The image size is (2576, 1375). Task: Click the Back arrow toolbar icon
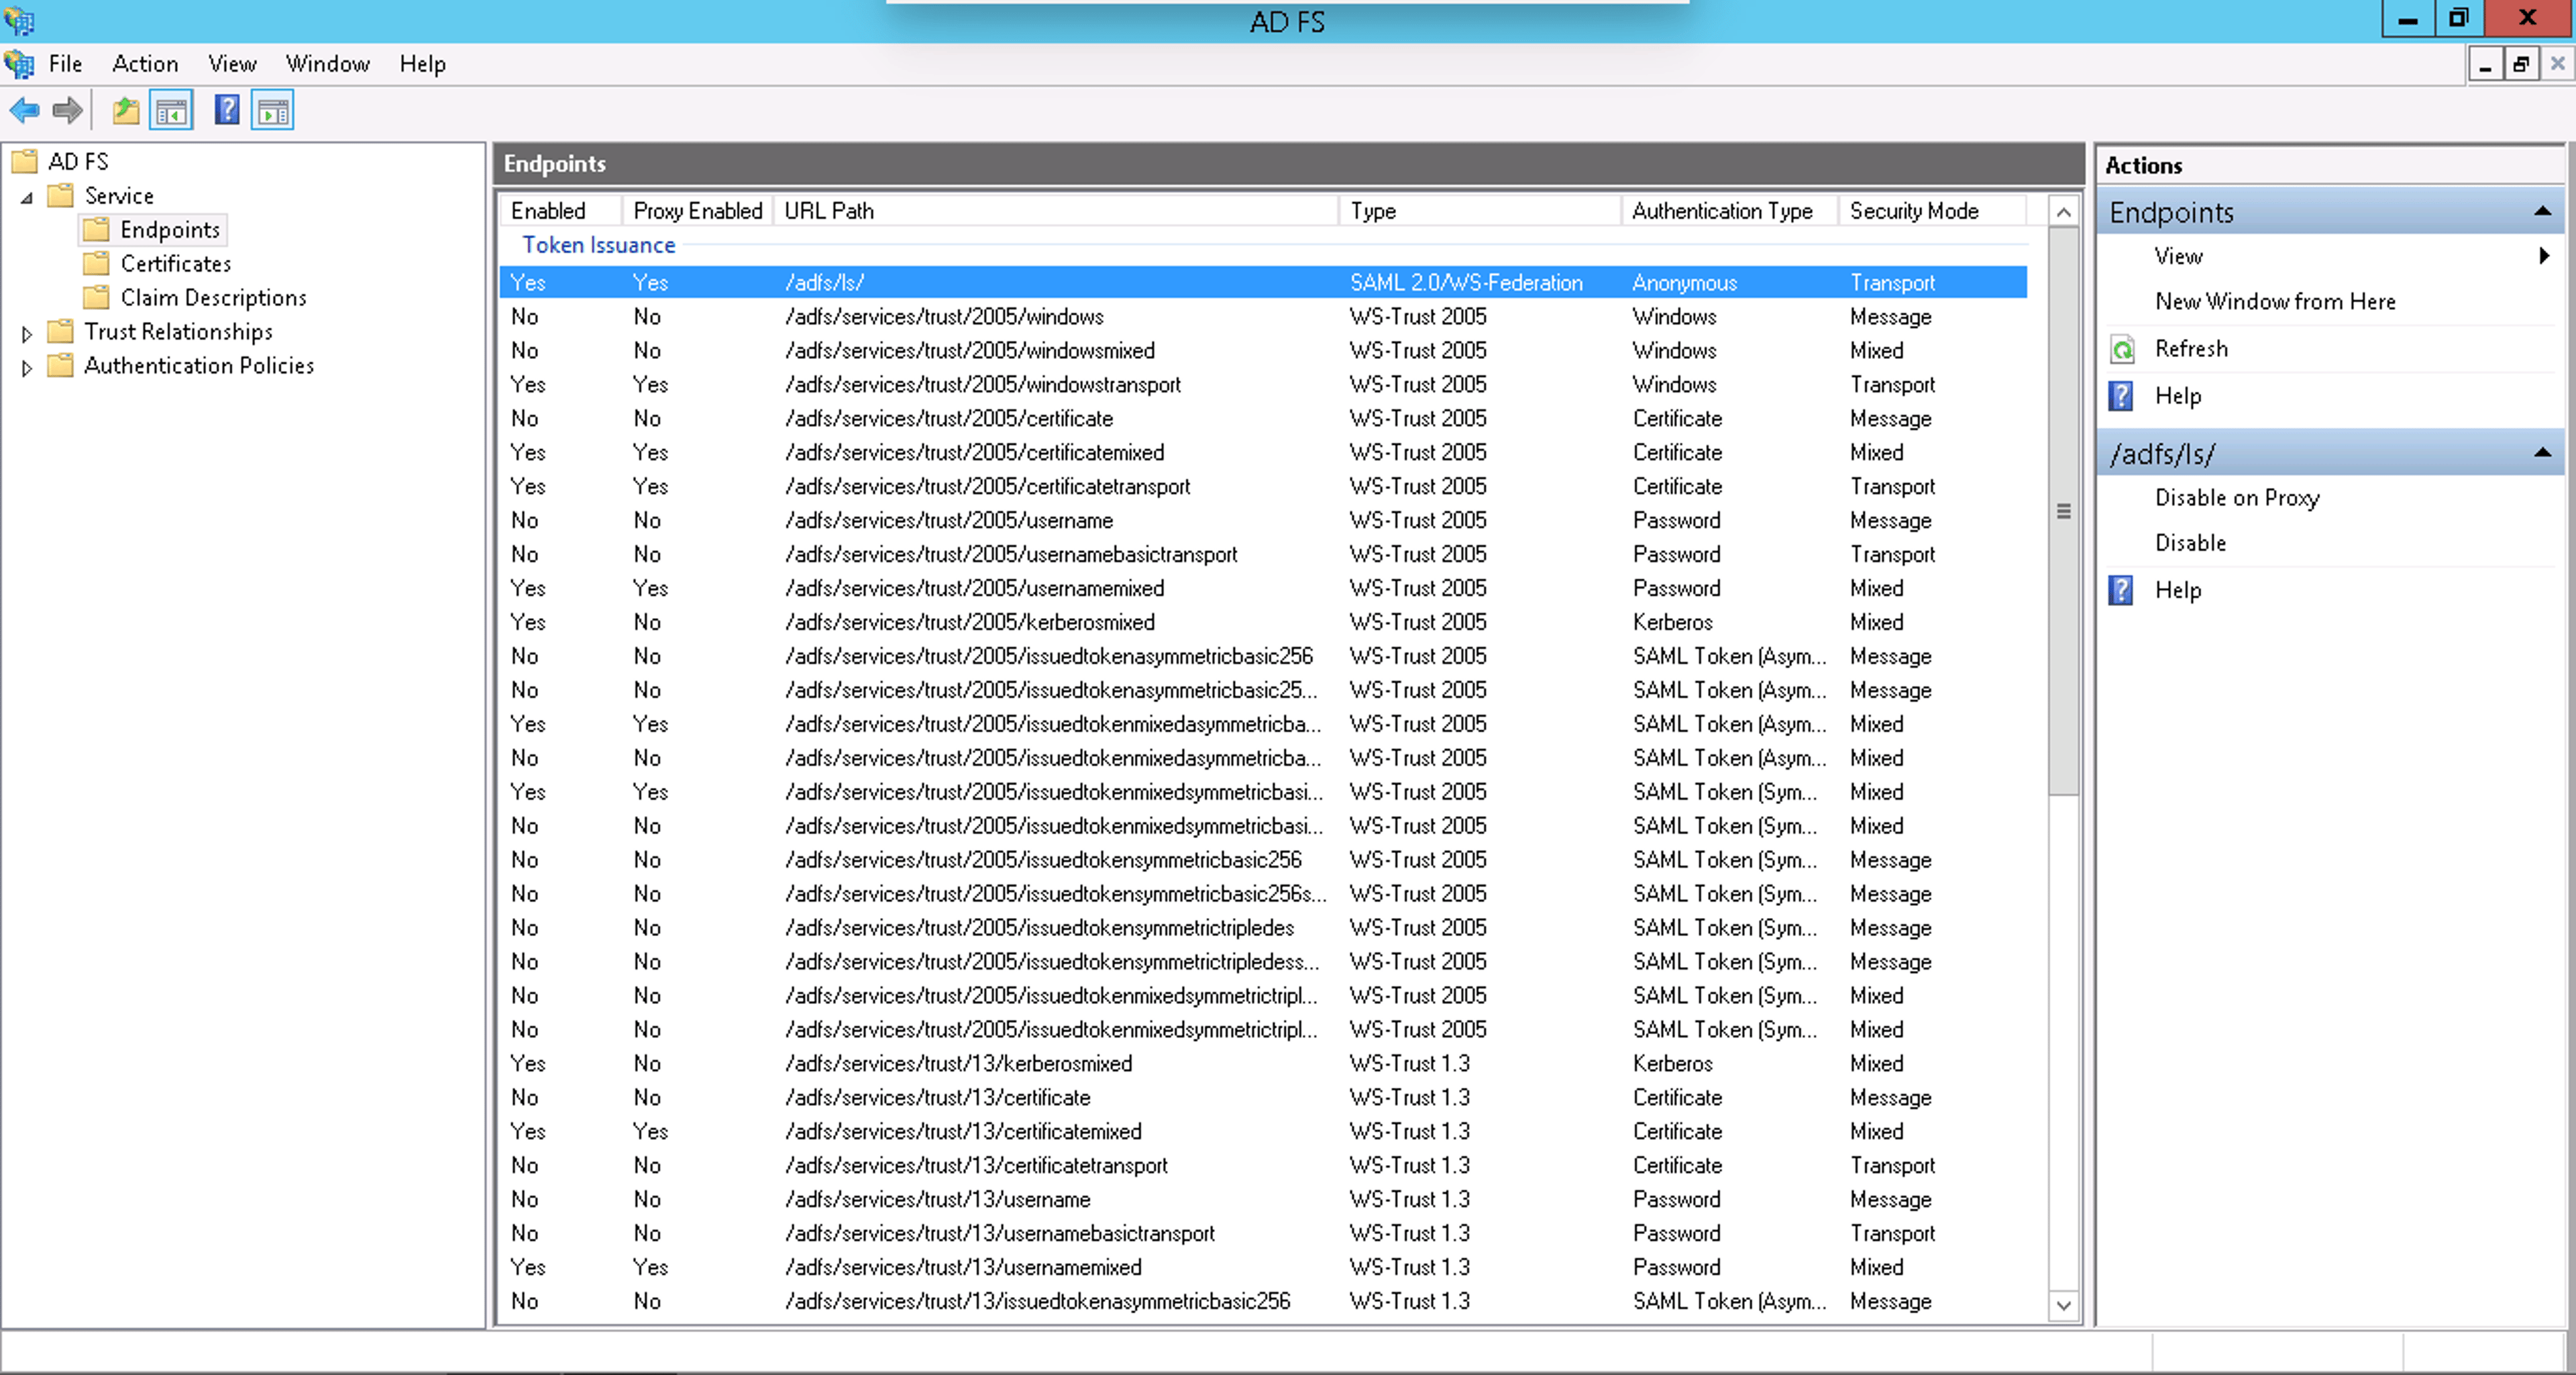tap(25, 110)
